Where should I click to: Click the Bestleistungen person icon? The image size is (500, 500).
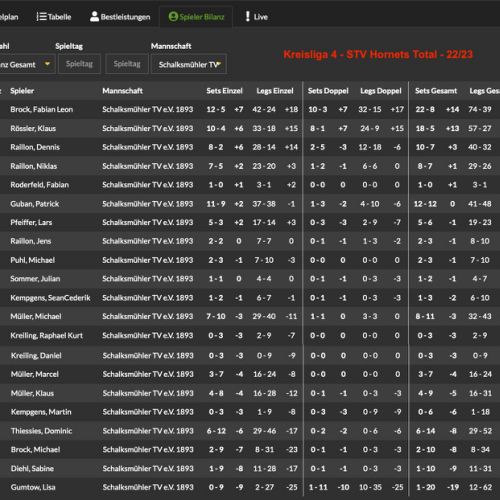[x=95, y=17]
